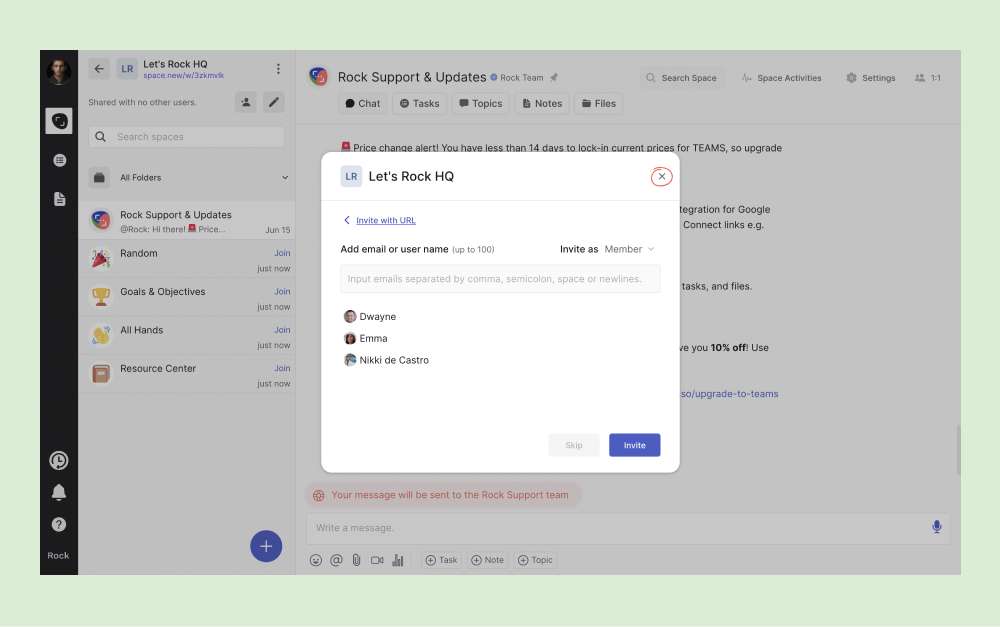Viewport: 1000px width, 627px height.
Task: Open the three-dot workspace menu
Action: coord(278,69)
